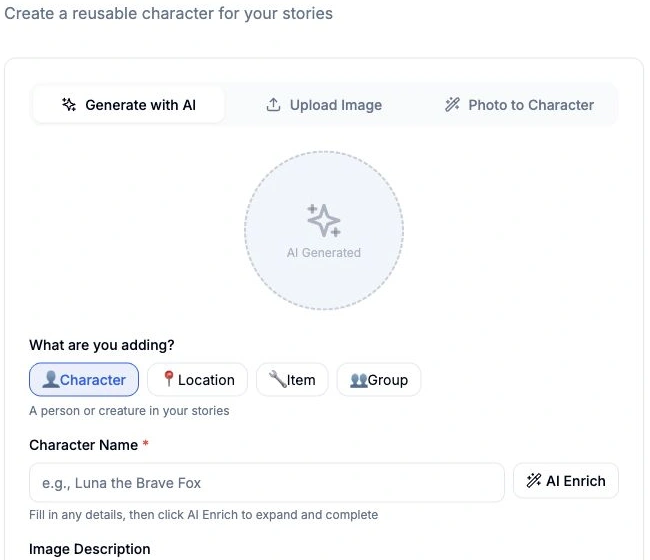Choose the Character type option

click(x=84, y=380)
